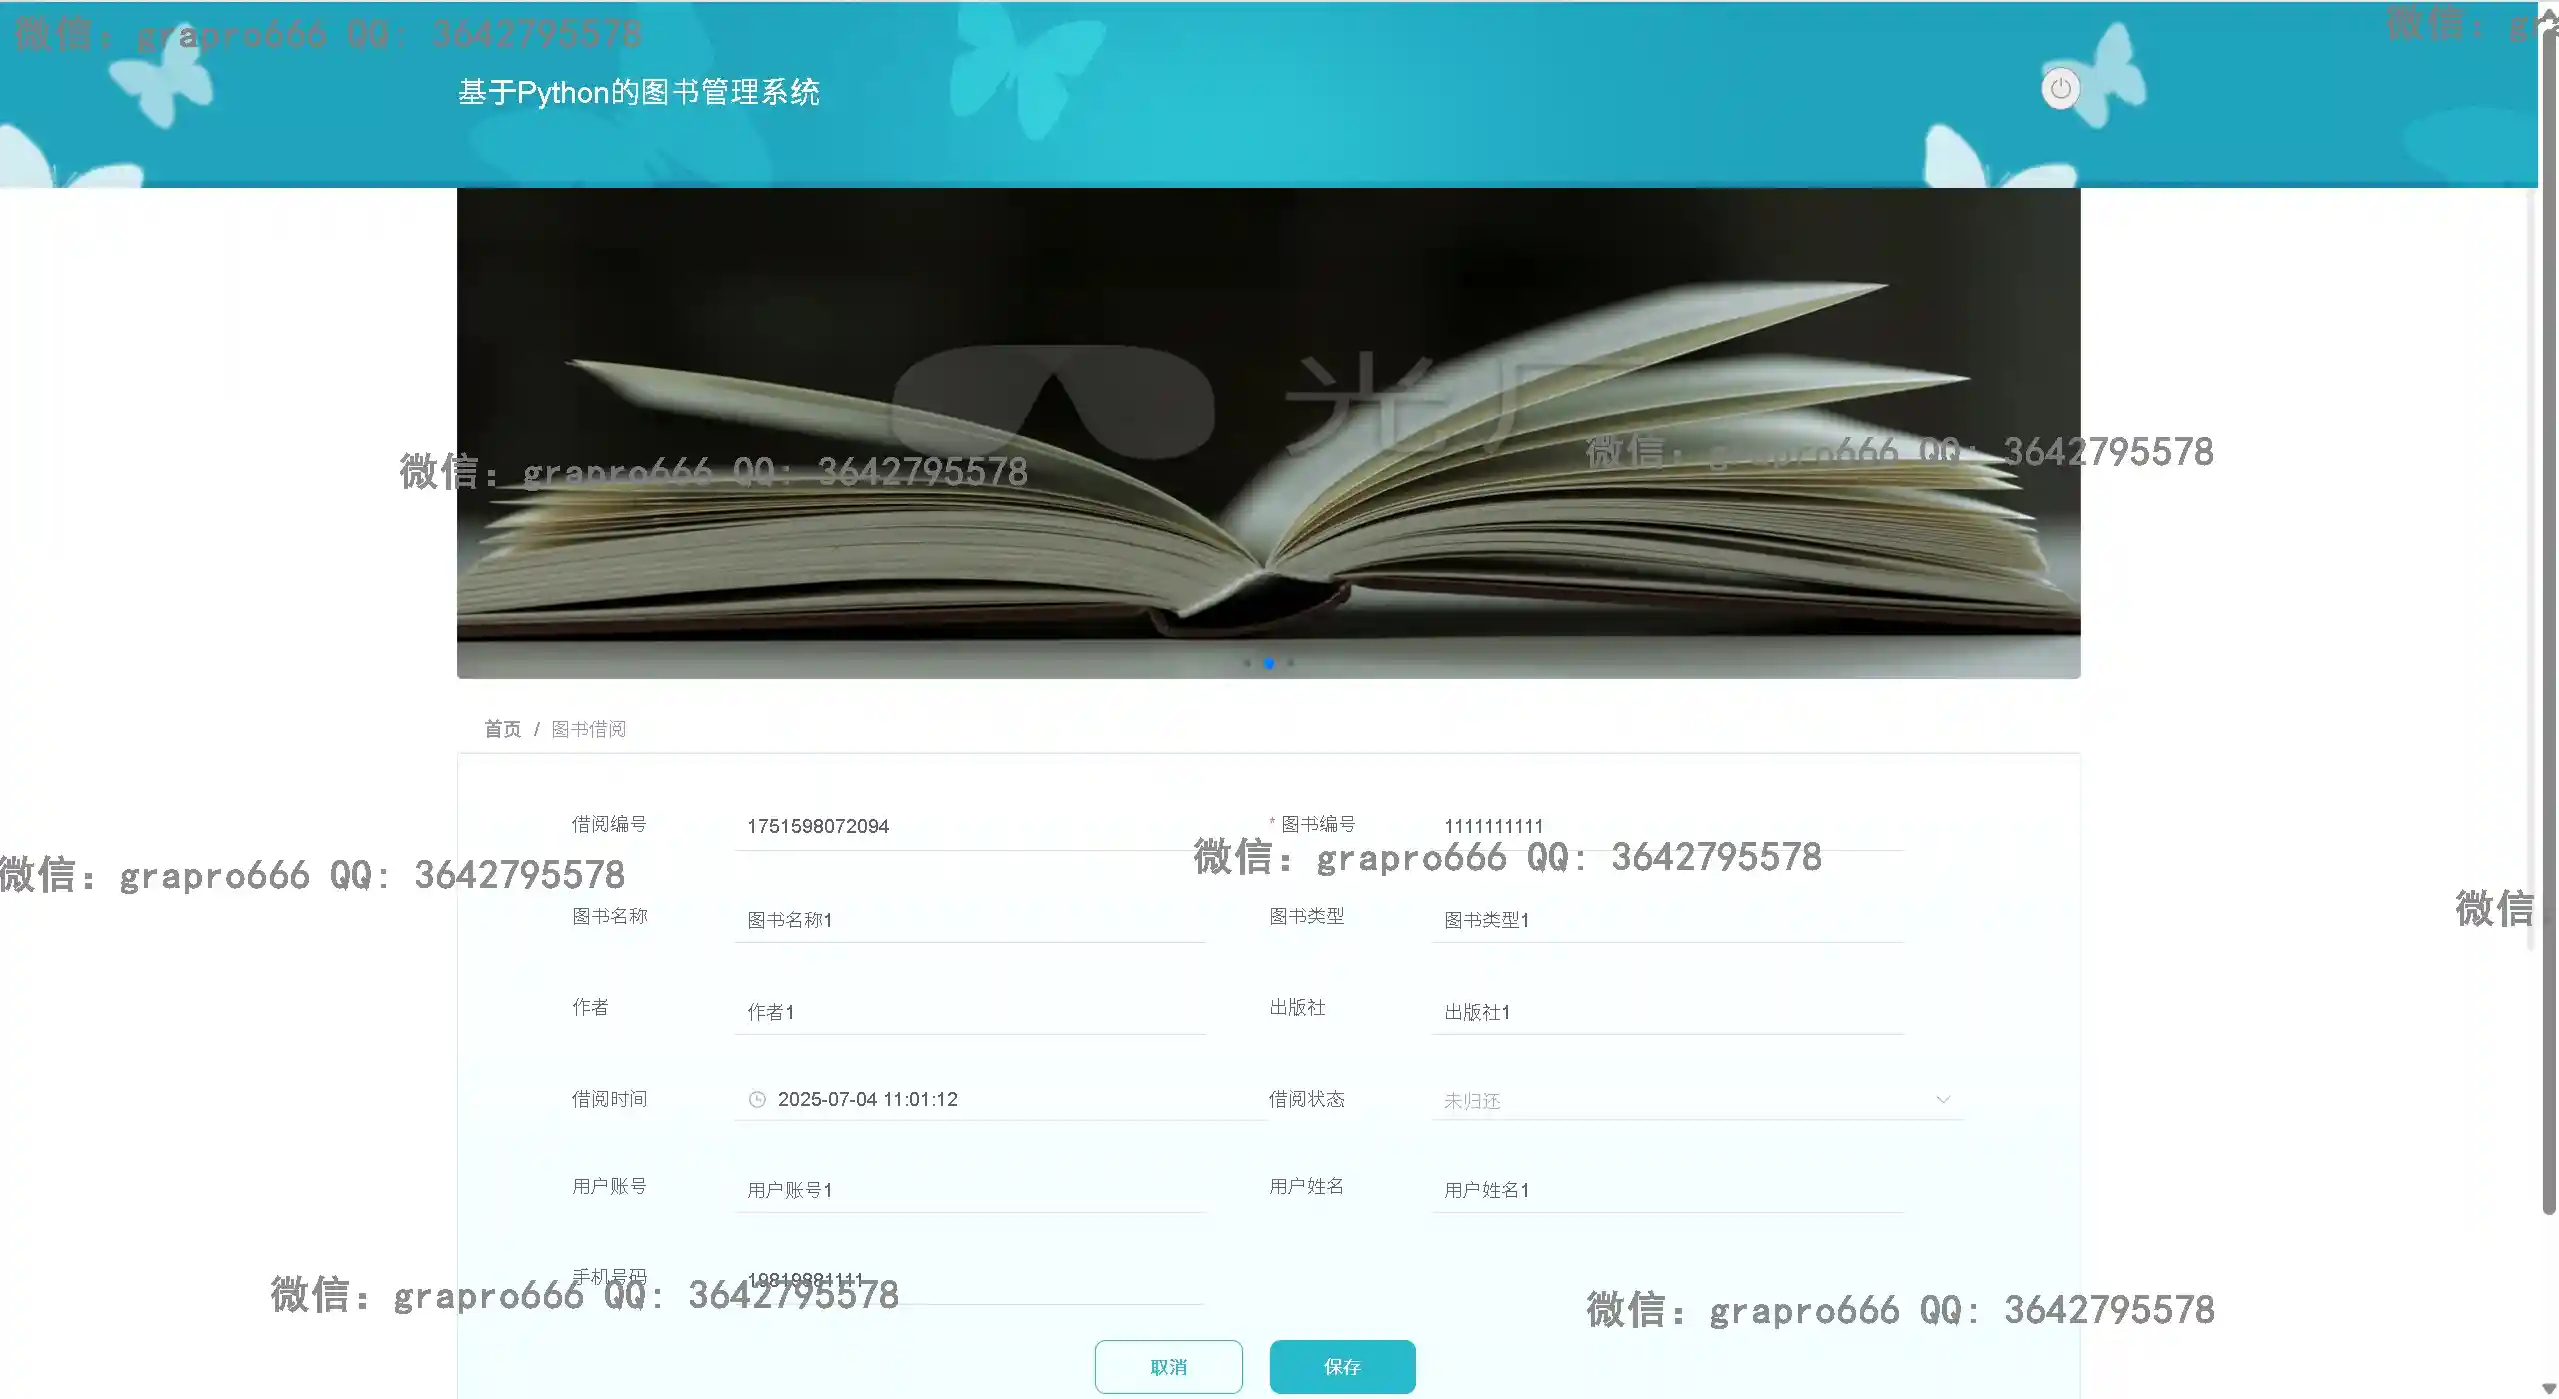Click the vertical page scrollbar thumb
This screenshot has width=2559, height=1399.
pos(2548,620)
